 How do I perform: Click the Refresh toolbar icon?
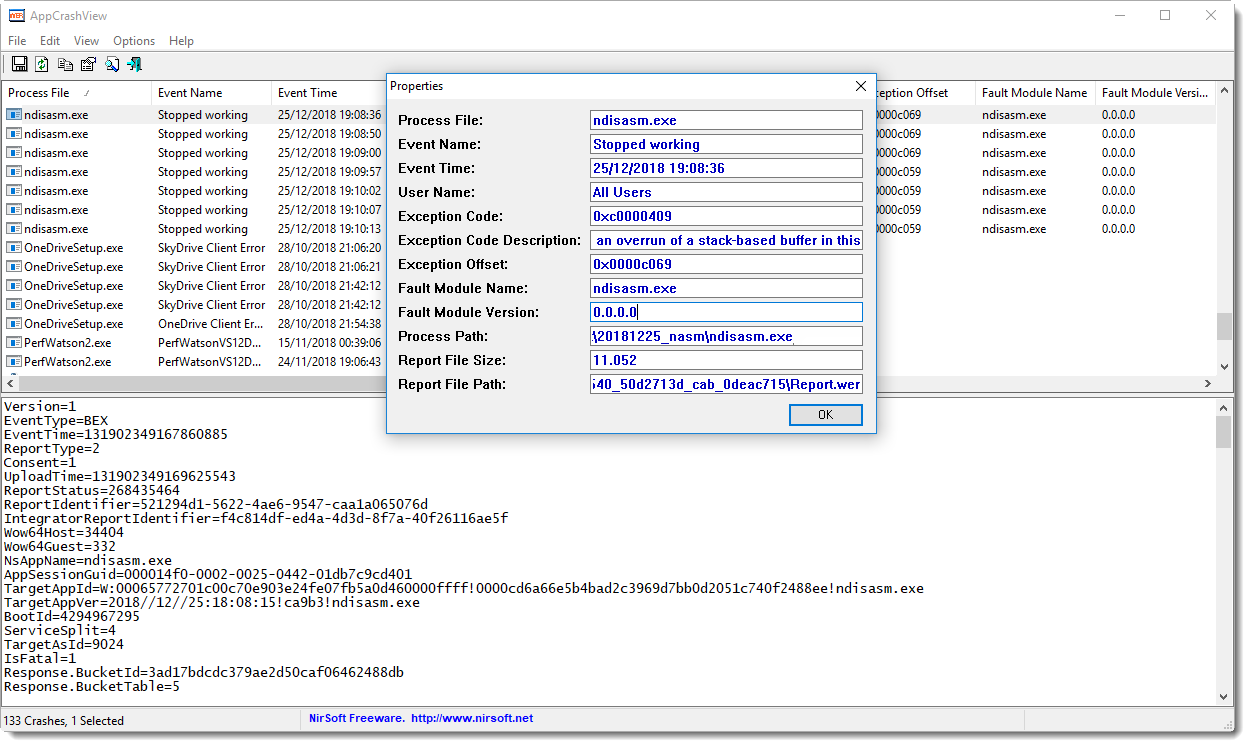point(42,64)
